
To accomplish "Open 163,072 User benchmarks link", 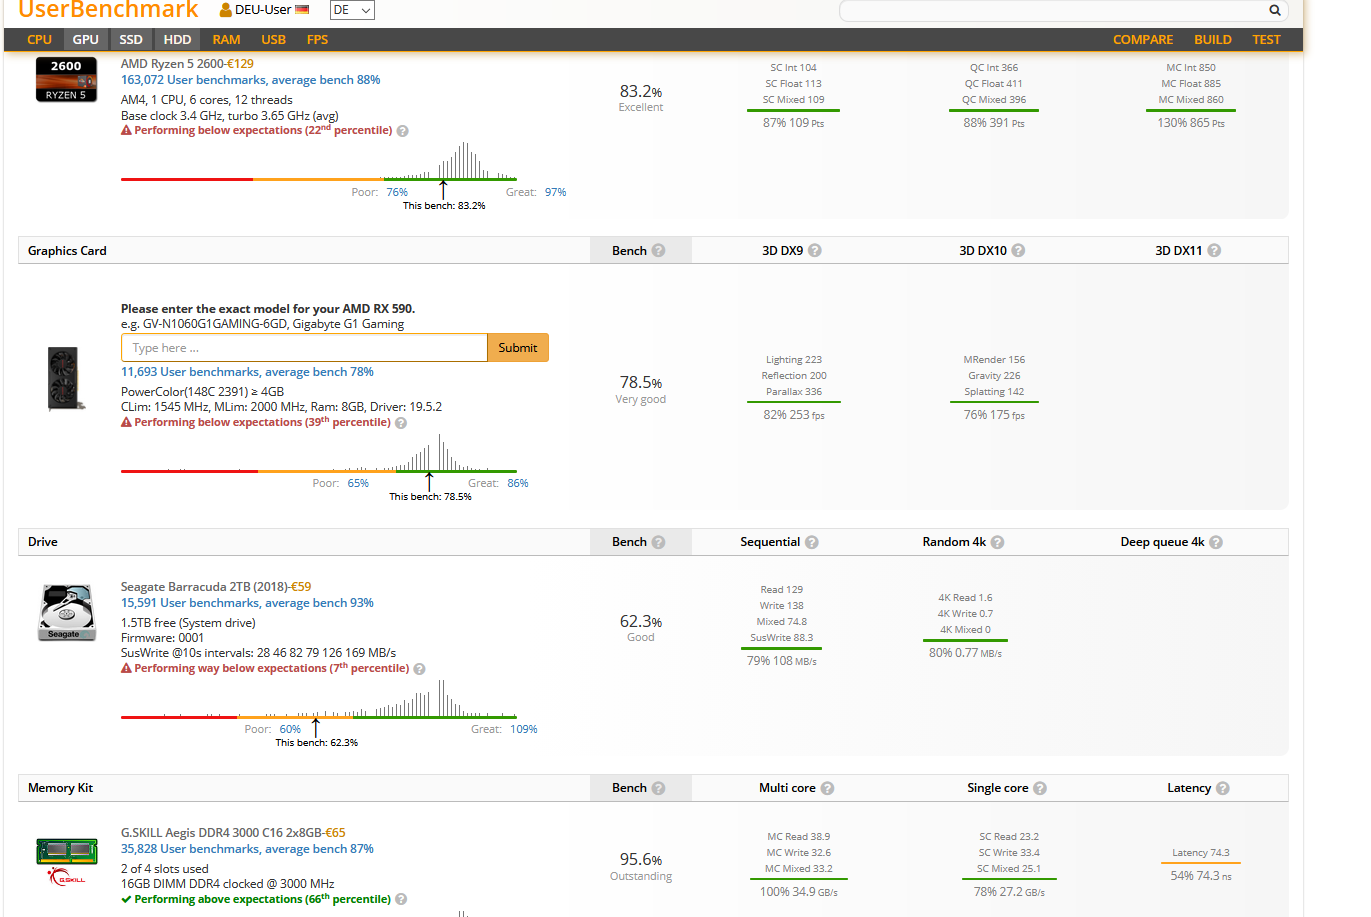I will 250,80.
